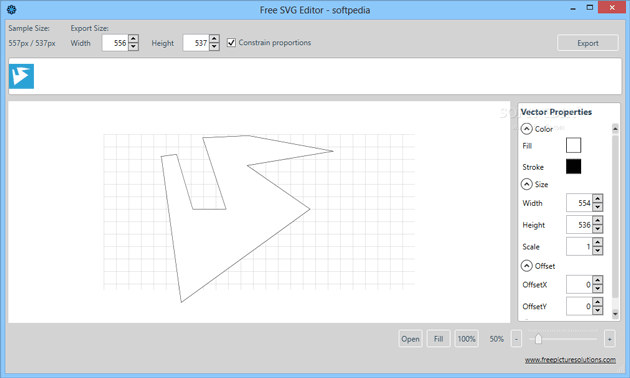Toggle Constrain proportions checkbox
The image size is (630, 378).
click(x=231, y=43)
